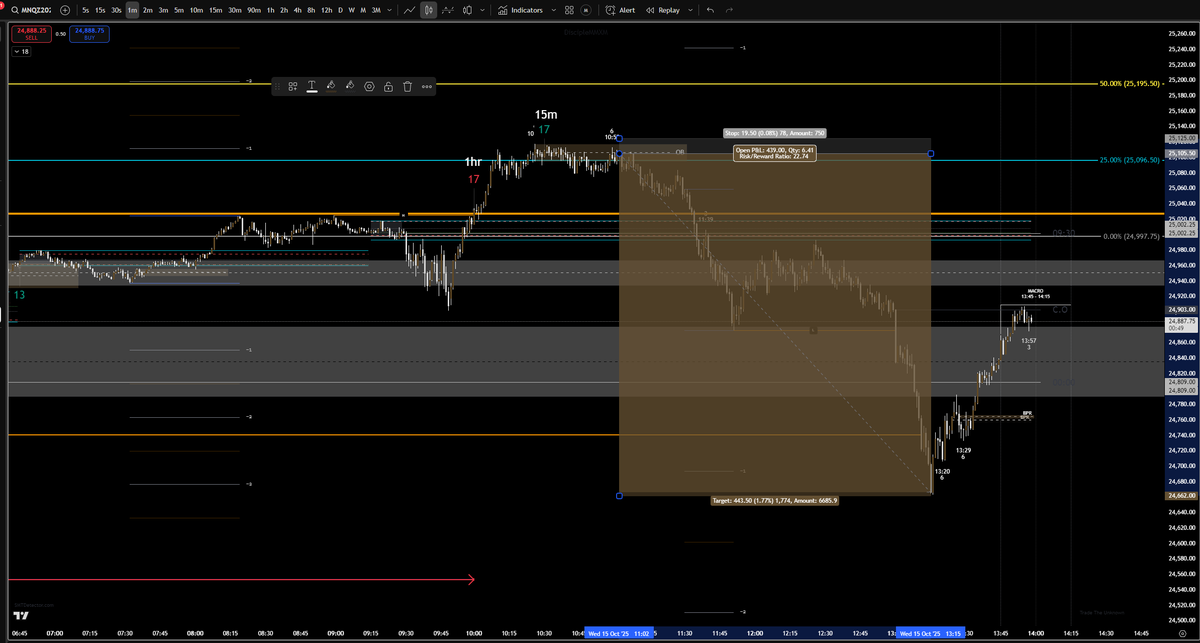Collapse the indicator legend showing 18
1200x643 pixels.
[x=21, y=51]
